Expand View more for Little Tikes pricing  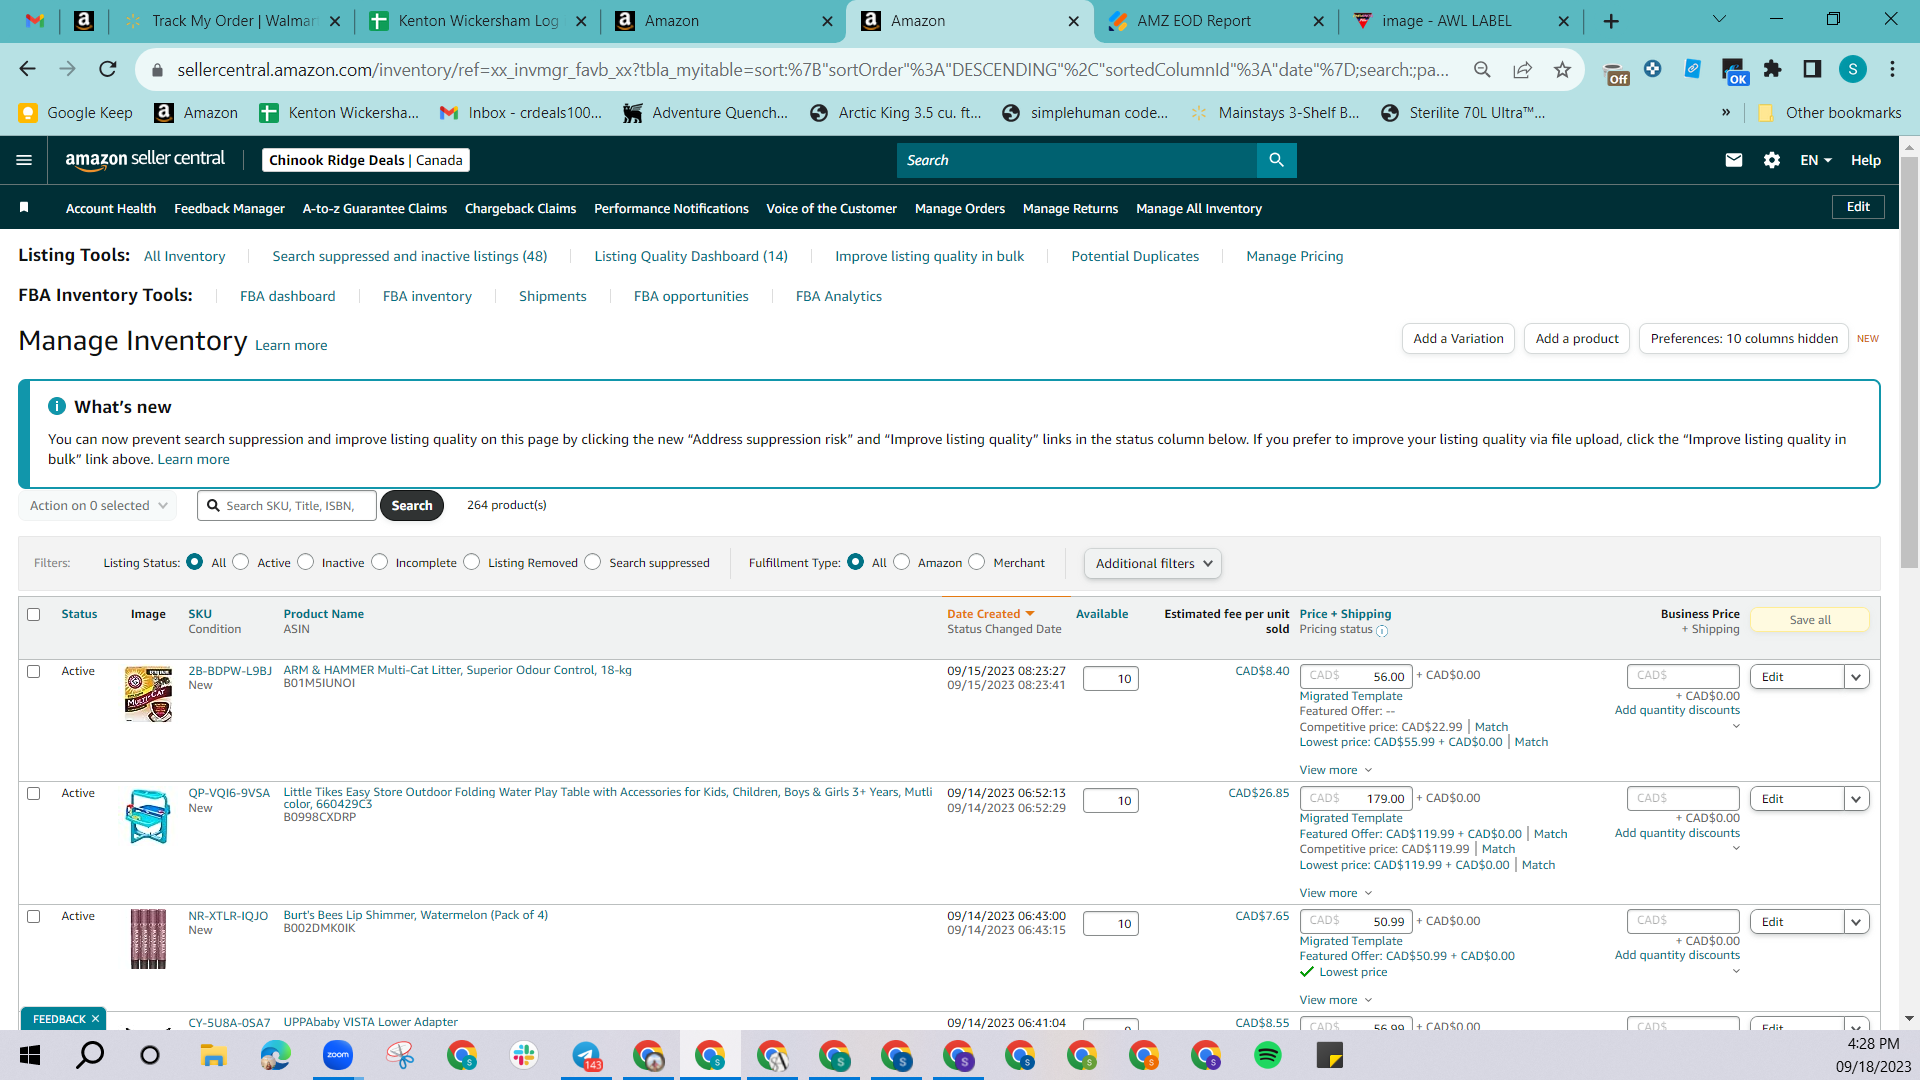[1336, 893]
